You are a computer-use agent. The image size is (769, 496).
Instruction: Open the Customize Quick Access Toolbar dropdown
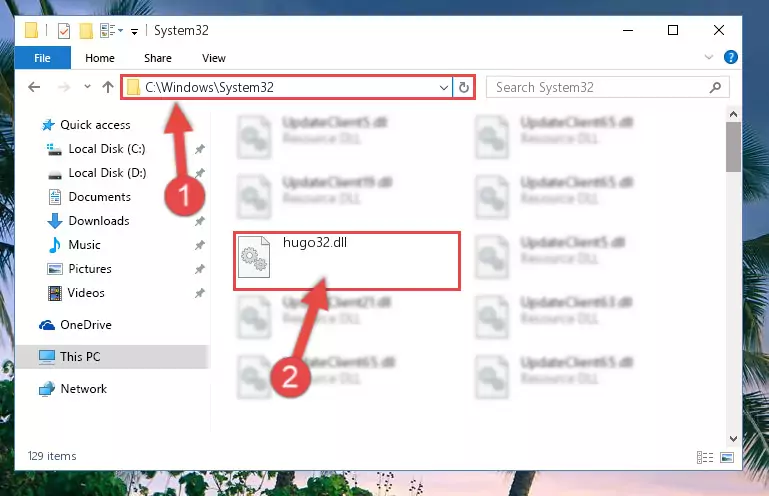coord(134,31)
